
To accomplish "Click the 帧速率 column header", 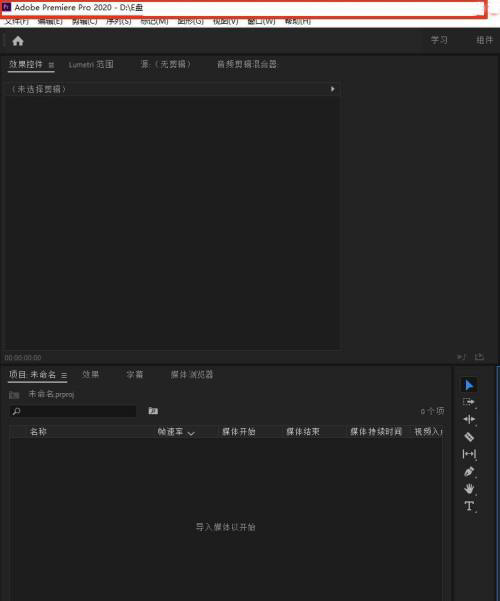I will [170, 432].
